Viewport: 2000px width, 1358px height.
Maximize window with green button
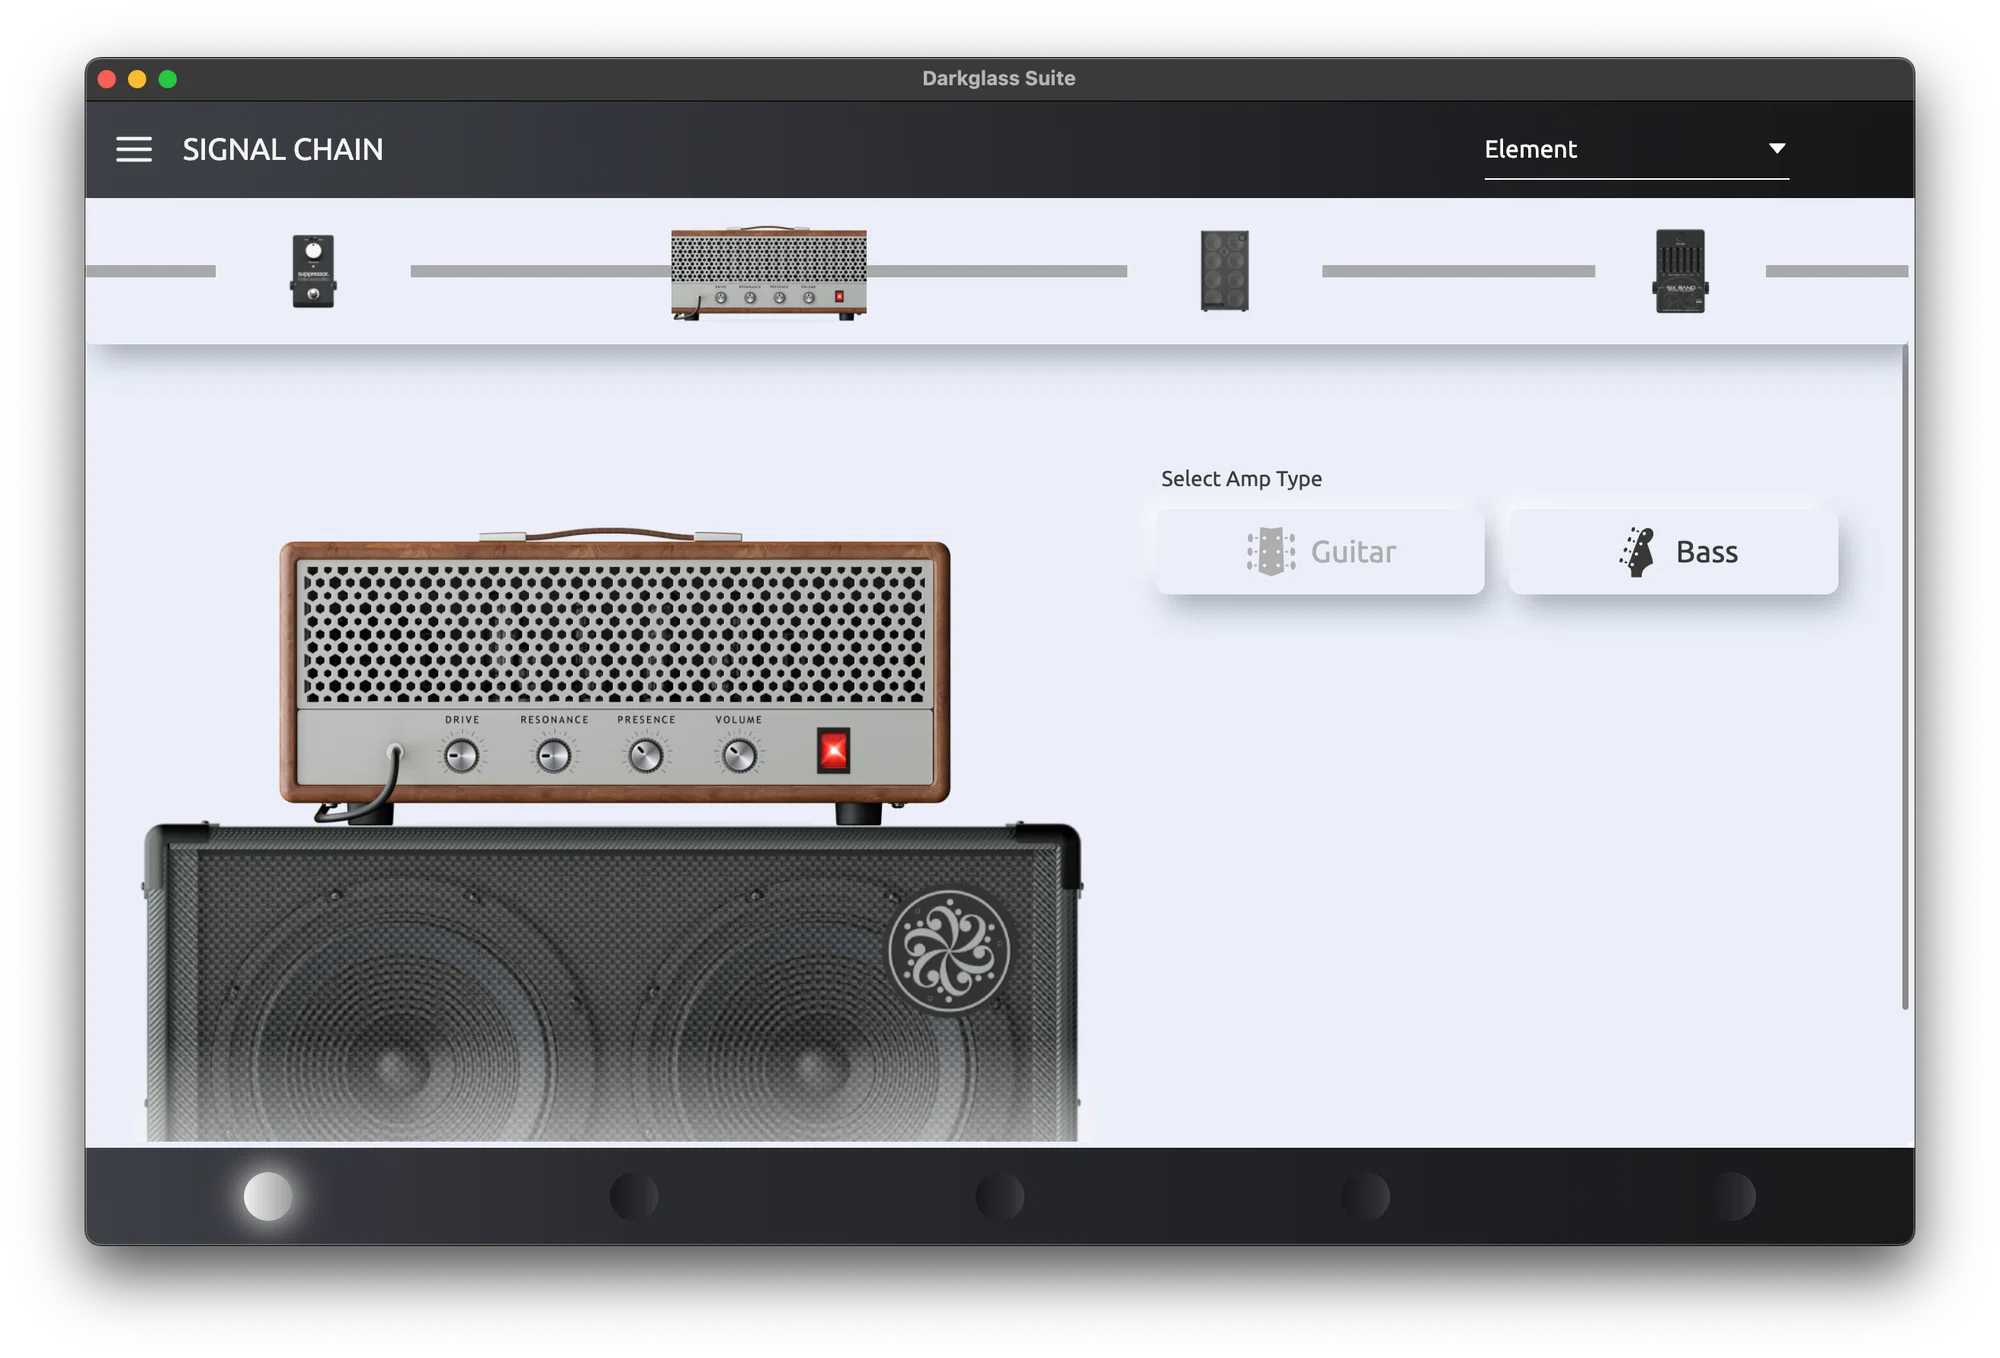tap(168, 79)
